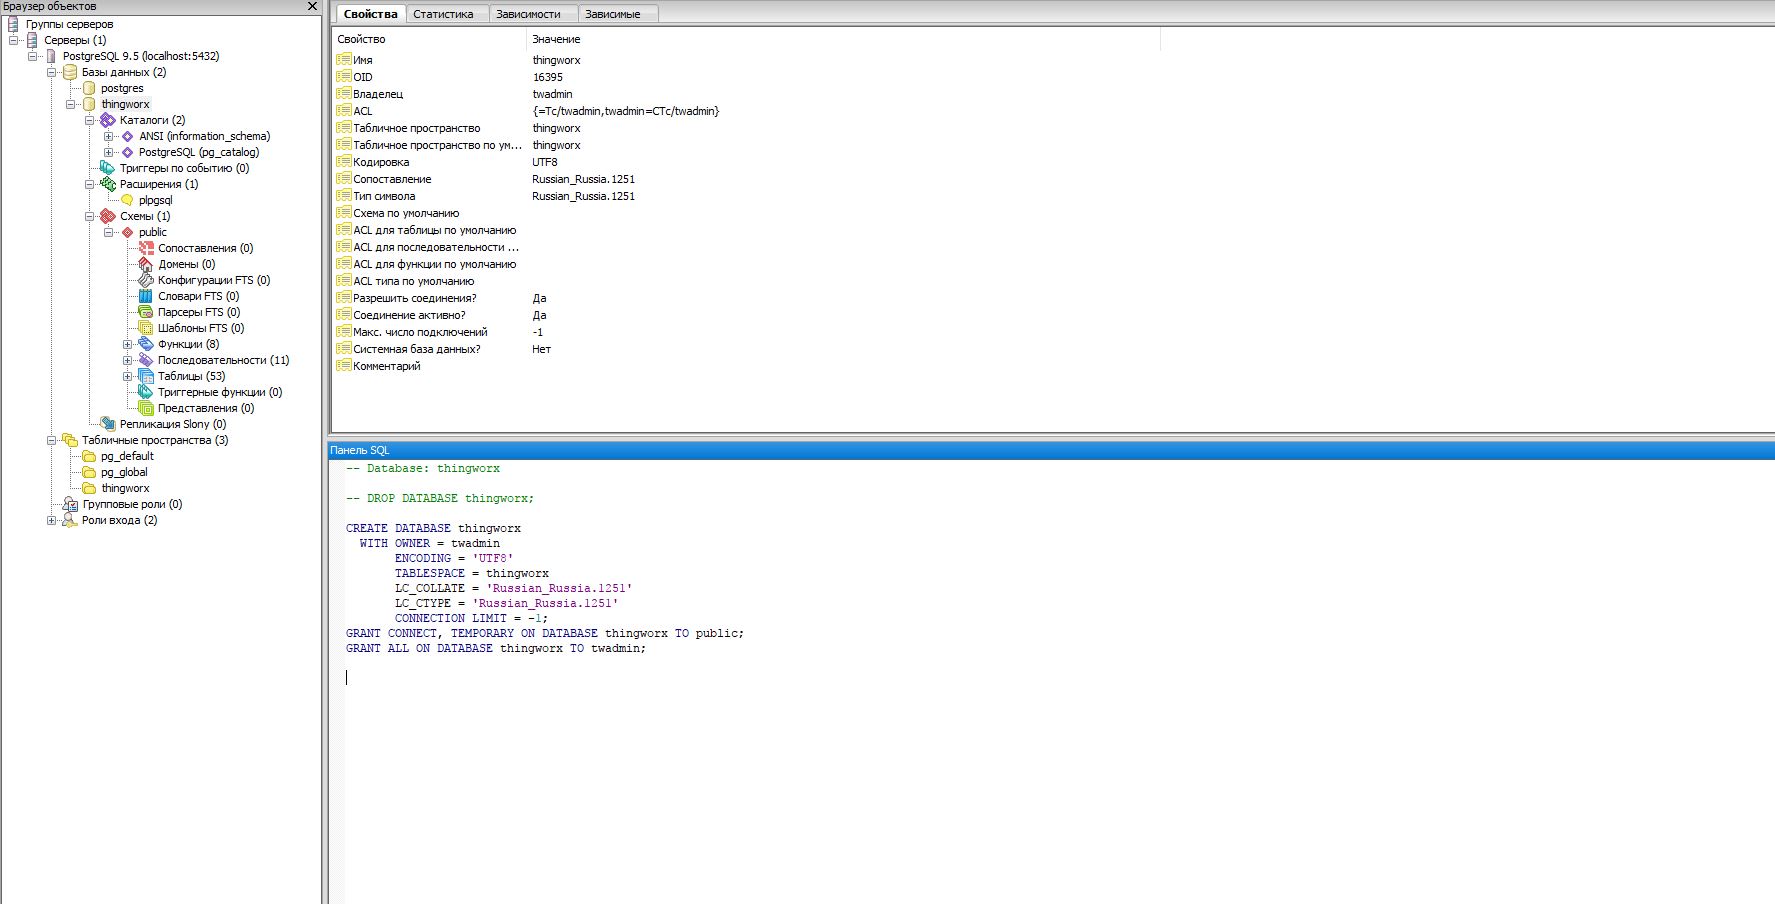Image resolution: width=1775 pixels, height=904 pixels.
Task: Click the FTS Parsers icon
Action: click(146, 312)
